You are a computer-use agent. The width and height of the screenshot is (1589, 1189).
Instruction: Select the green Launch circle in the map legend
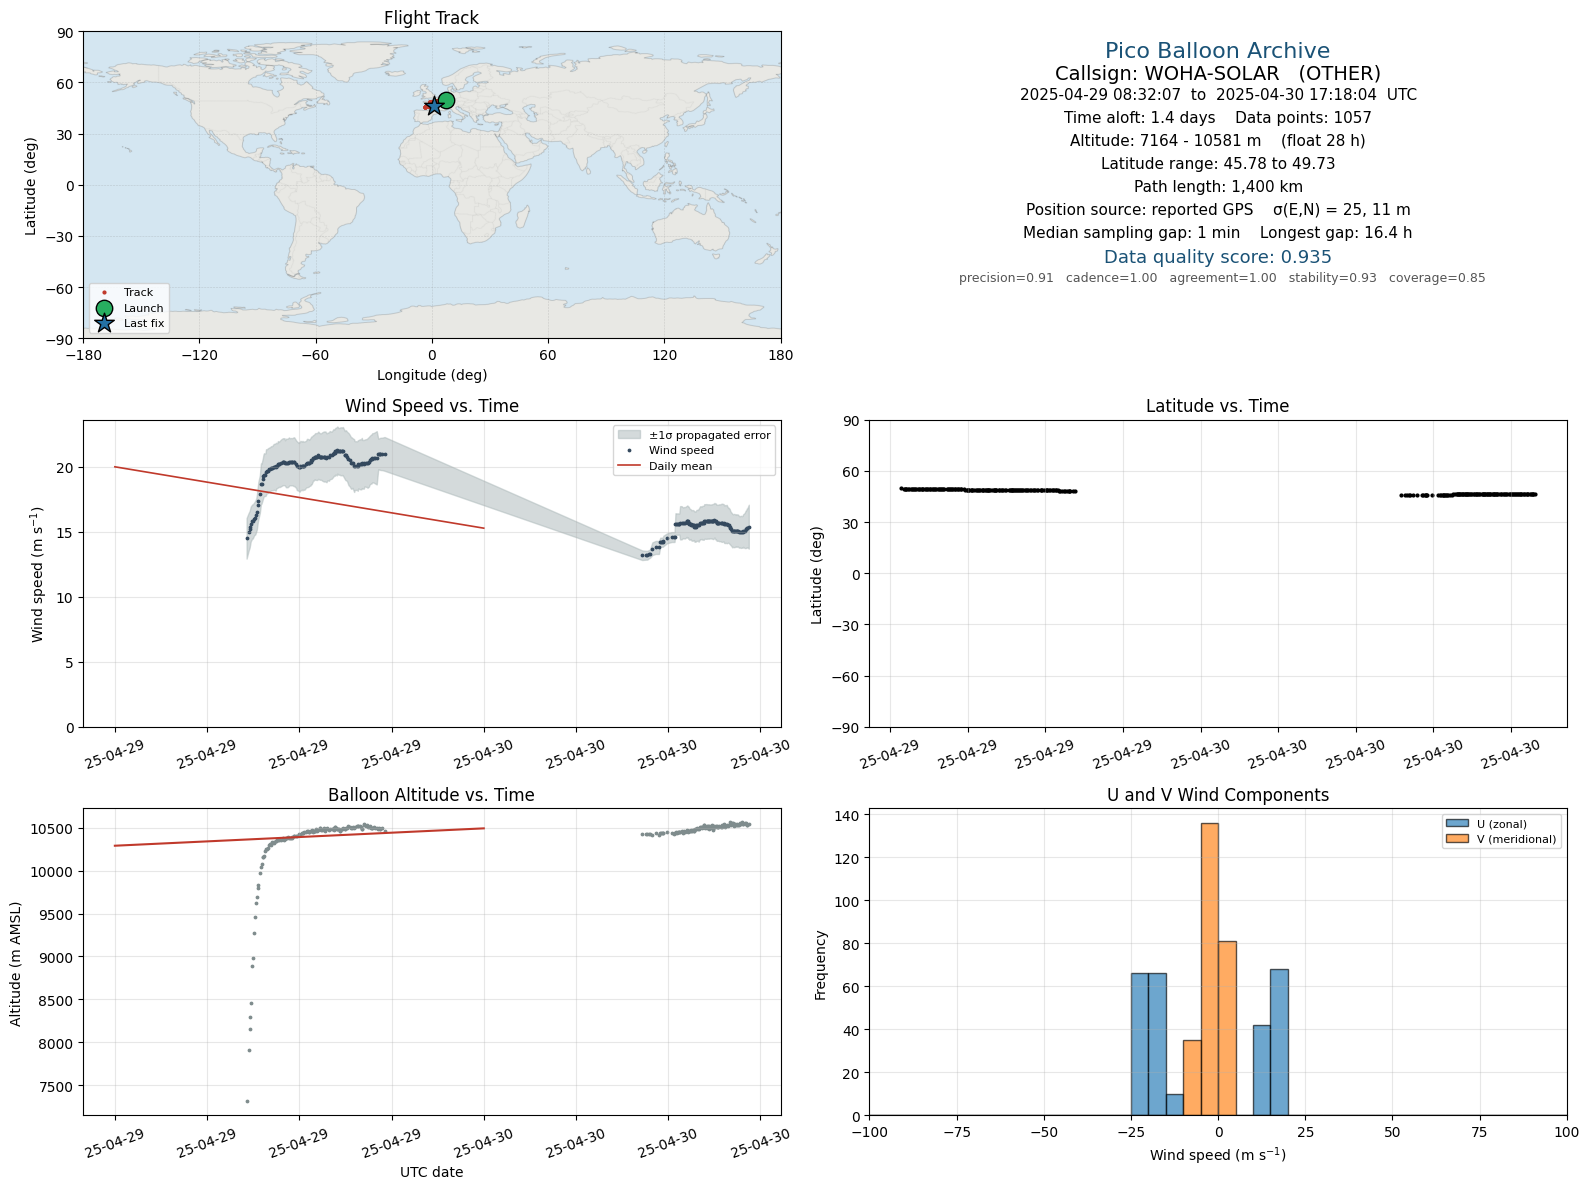104,308
